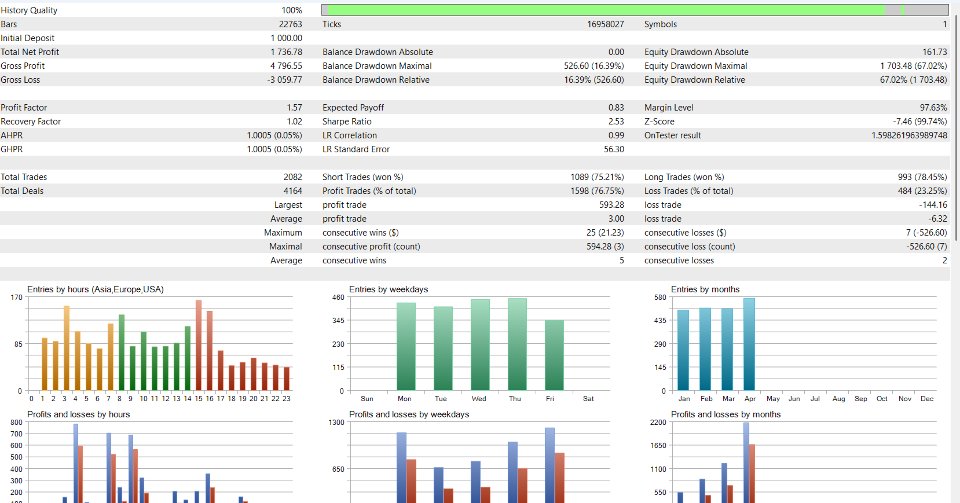Select the Total Deals value 4164

pyautogui.click(x=293, y=191)
